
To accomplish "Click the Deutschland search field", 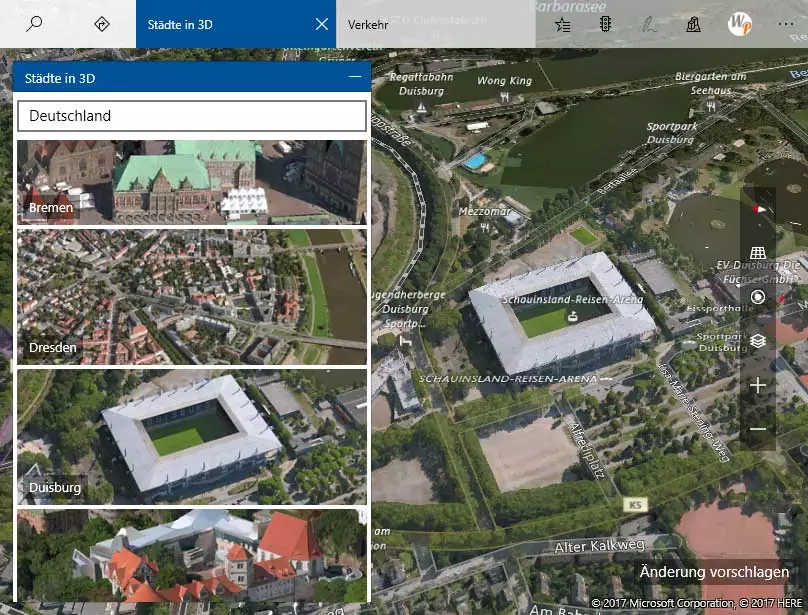I will (191, 116).
